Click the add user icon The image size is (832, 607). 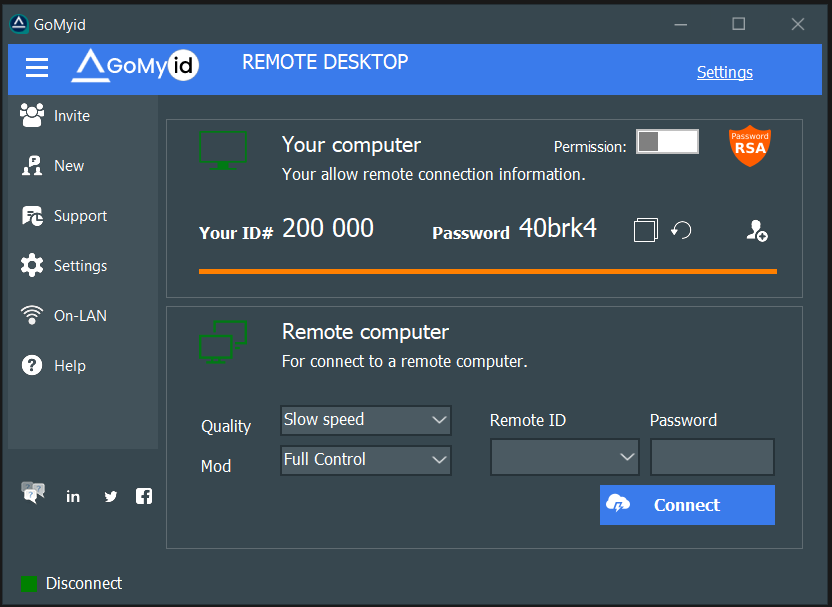757,231
